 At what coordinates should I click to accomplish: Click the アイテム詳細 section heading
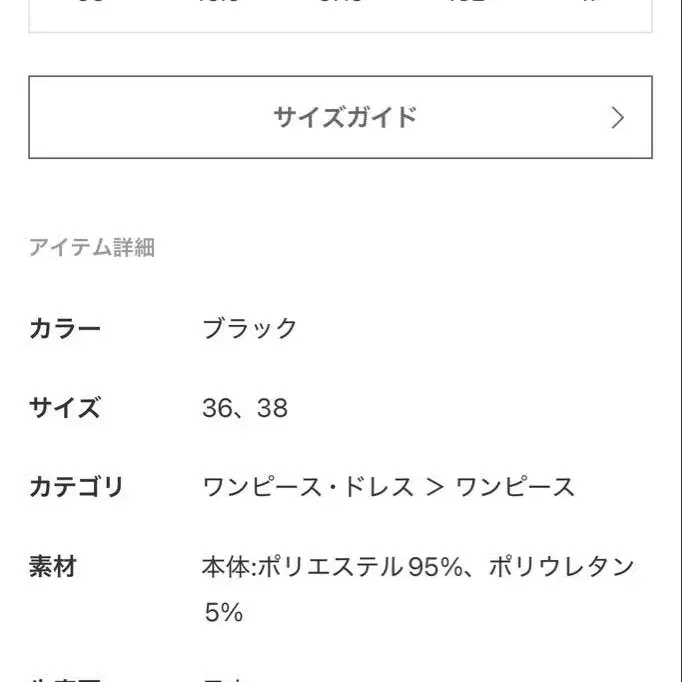92,248
